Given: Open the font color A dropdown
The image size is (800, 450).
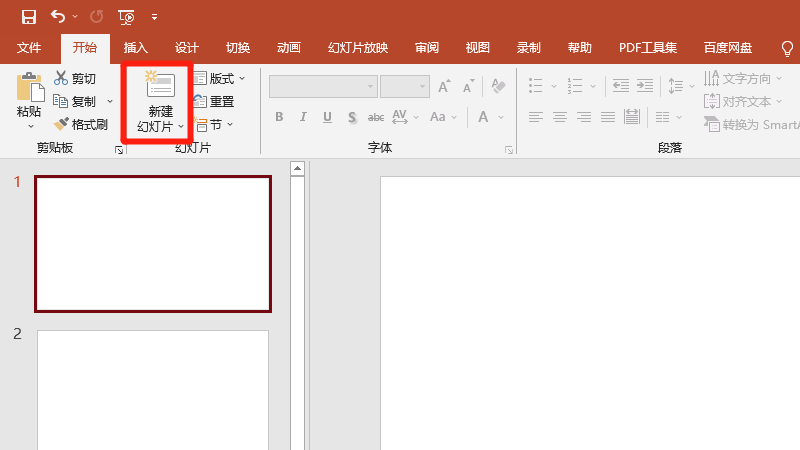Looking at the screenshot, I should (x=499, y=117).
